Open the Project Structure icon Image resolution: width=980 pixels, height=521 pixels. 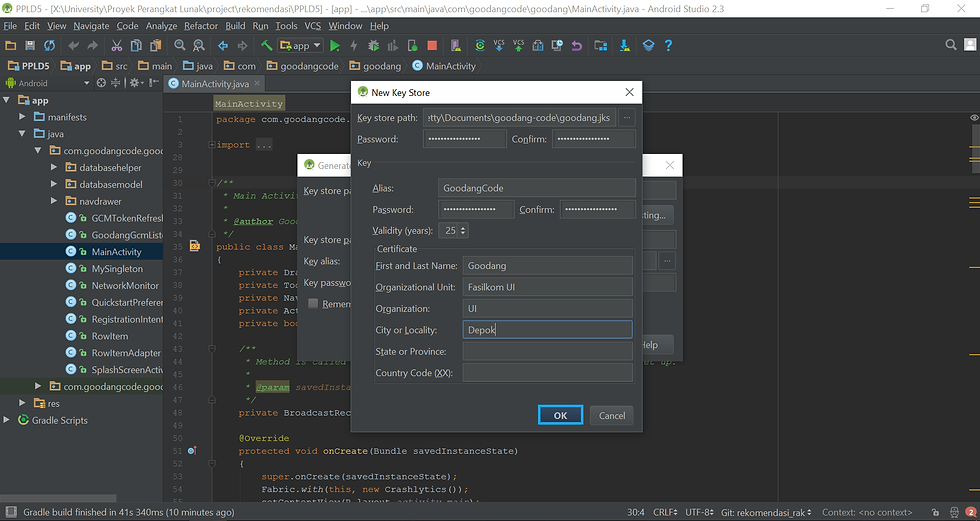(601, 46)
